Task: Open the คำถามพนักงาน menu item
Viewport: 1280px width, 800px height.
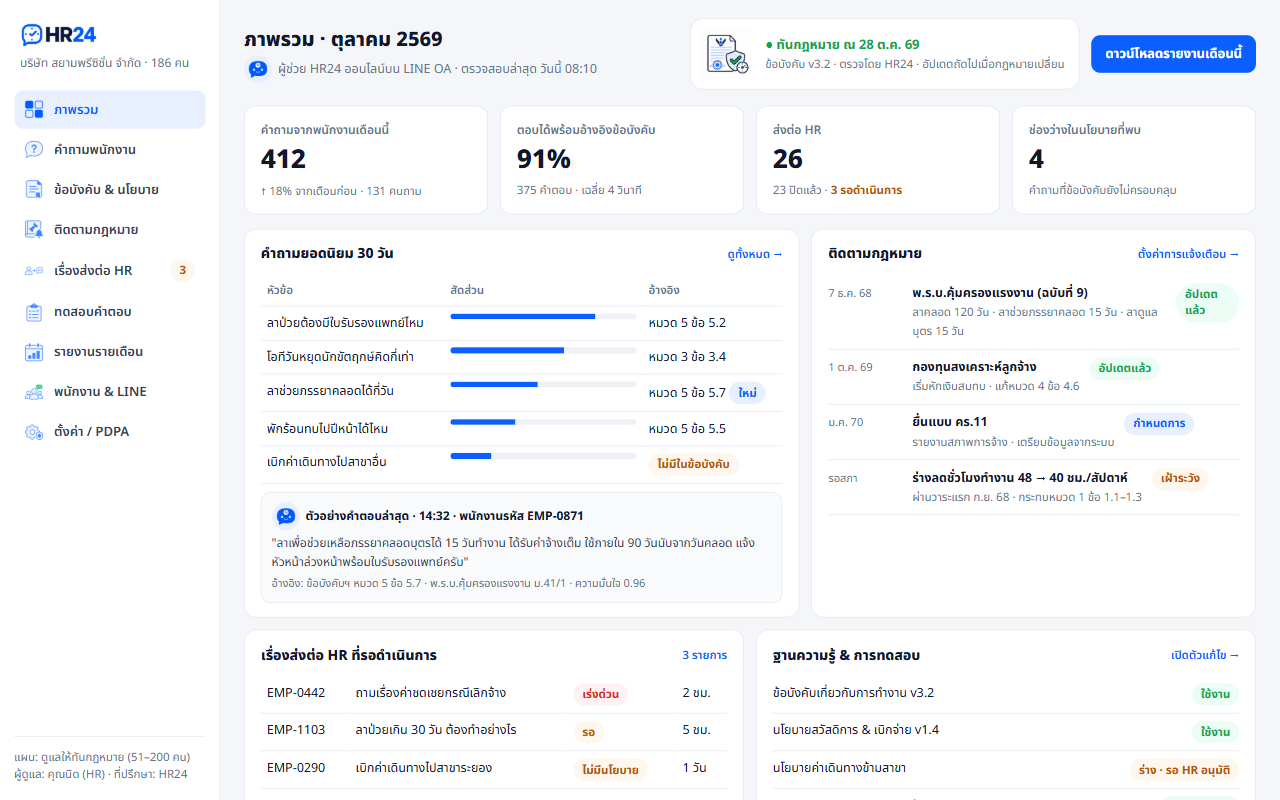Action: pyautogui.click(x=110, y=149)
